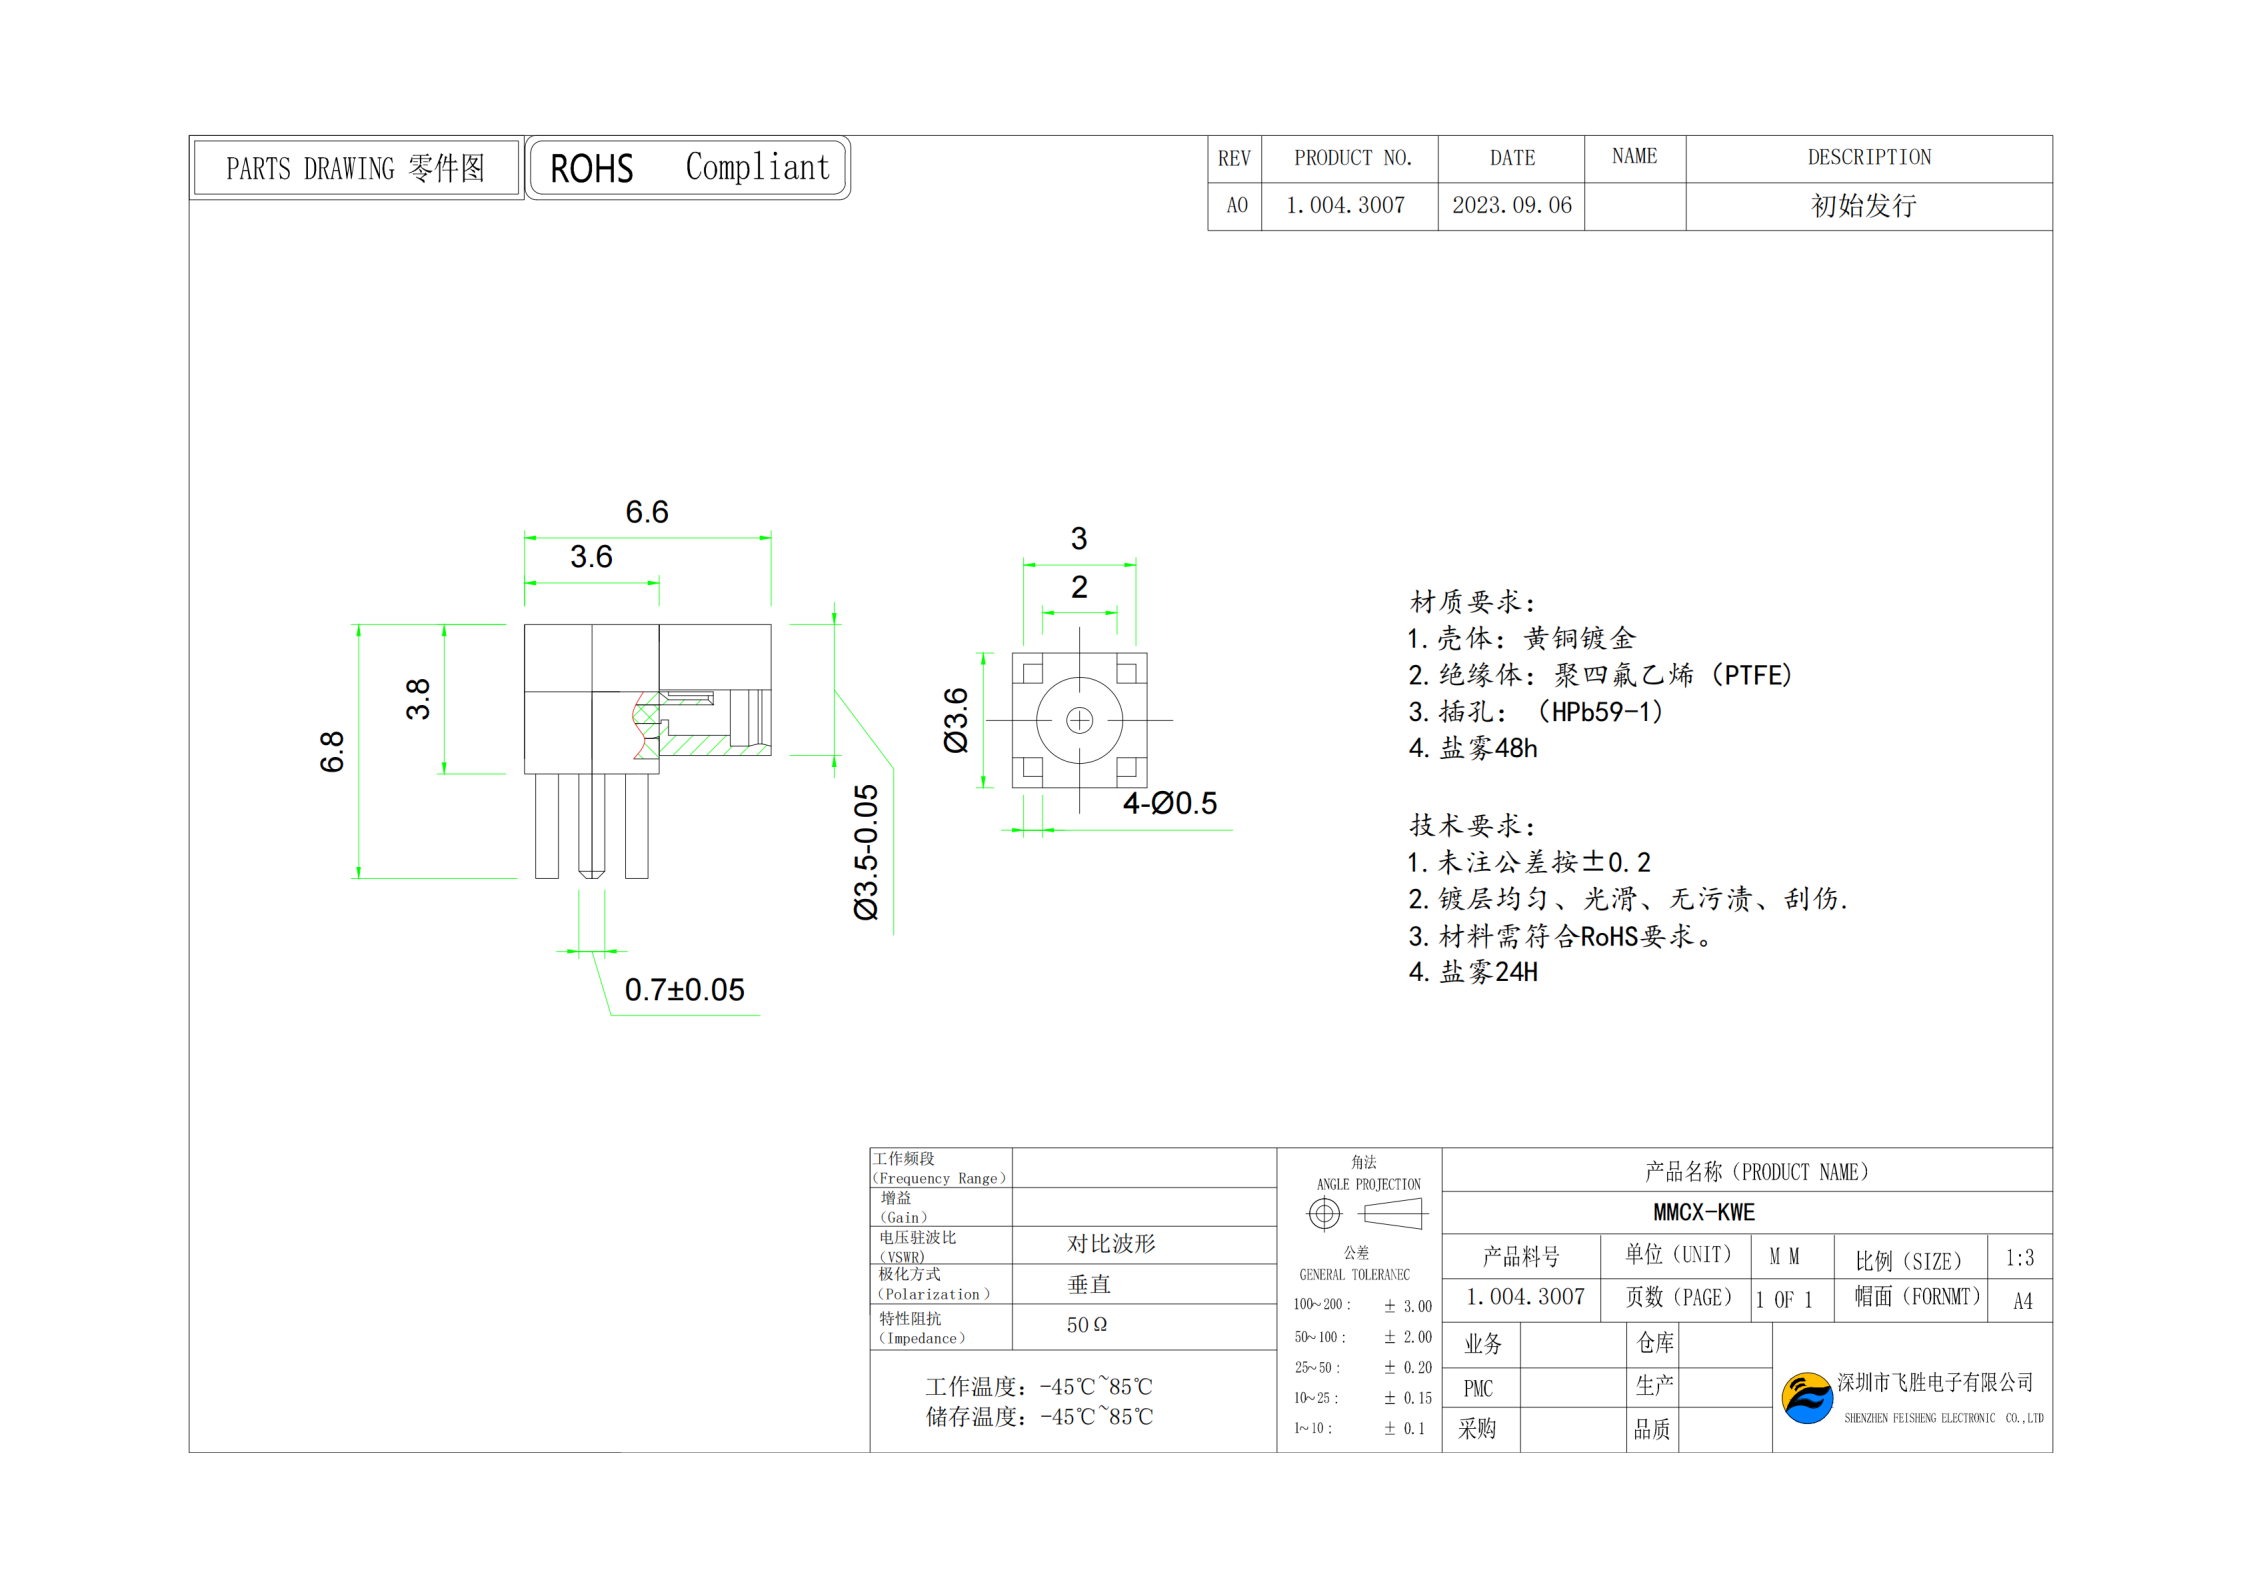Click the DESCRIPTION column header

[x=1868, y=158]
